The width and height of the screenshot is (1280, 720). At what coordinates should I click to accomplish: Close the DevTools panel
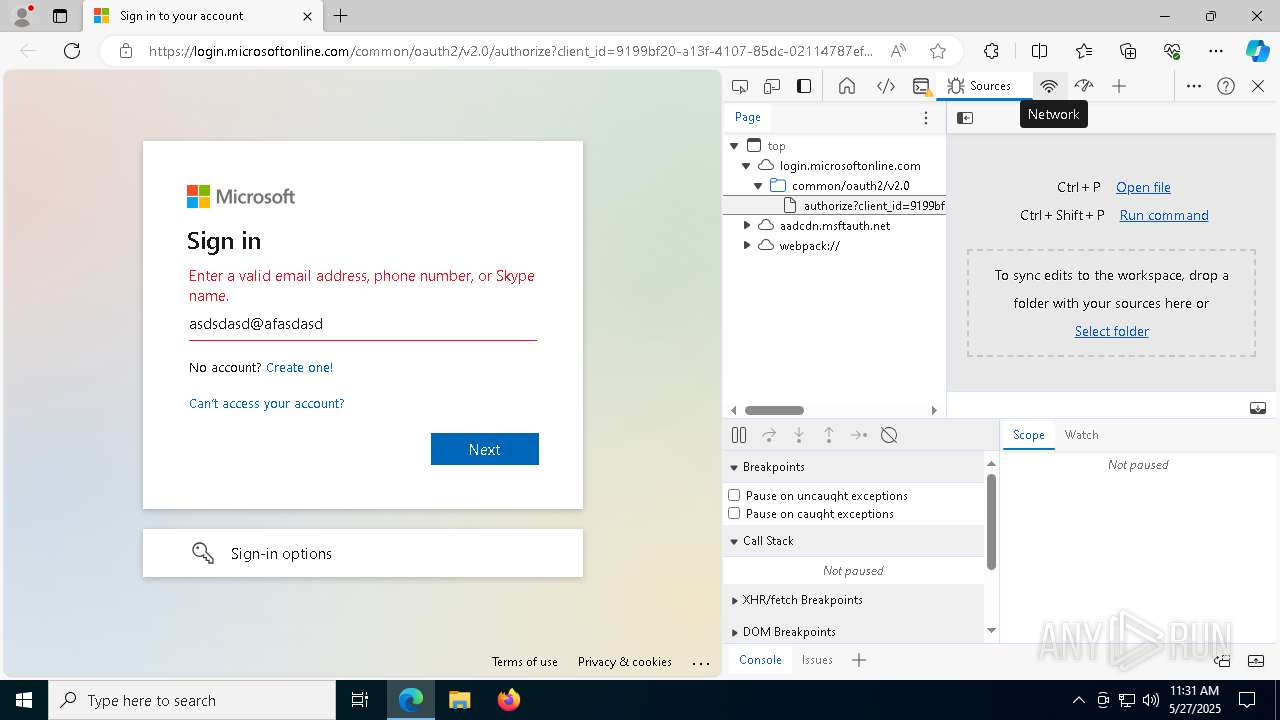(x=1258, y=86)
